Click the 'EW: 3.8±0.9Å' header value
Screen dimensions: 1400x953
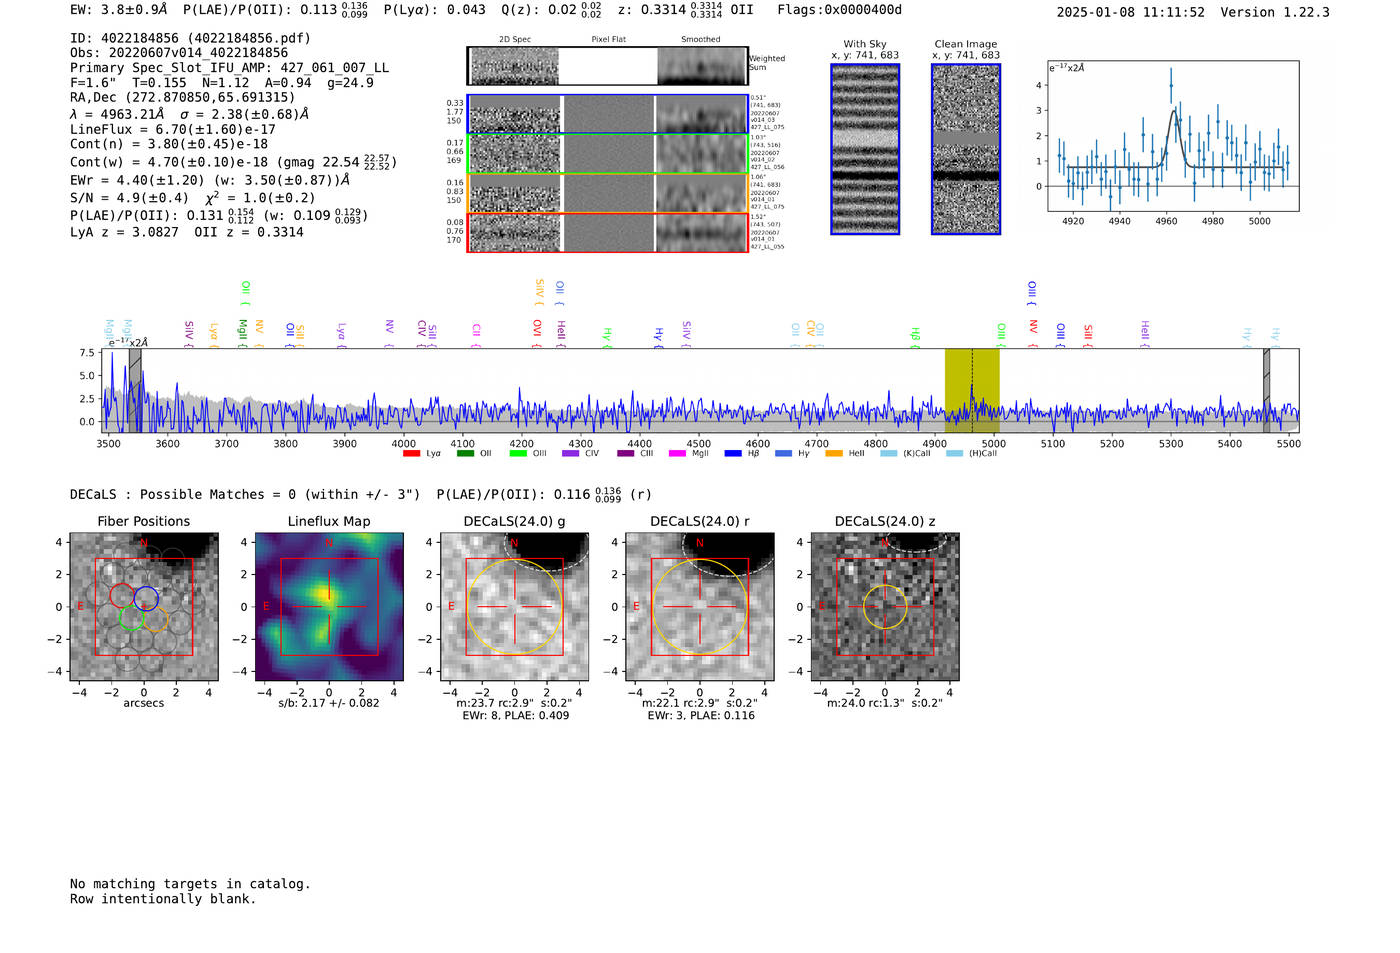119,10
